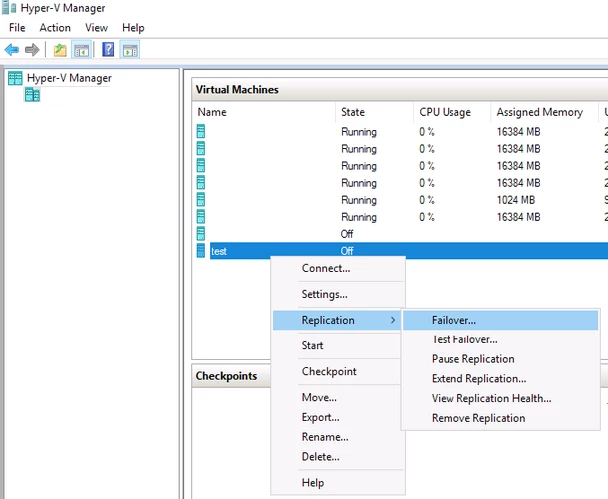
Task: Click the 1024 MB assigned memory cell
Action: pos(516,200)
